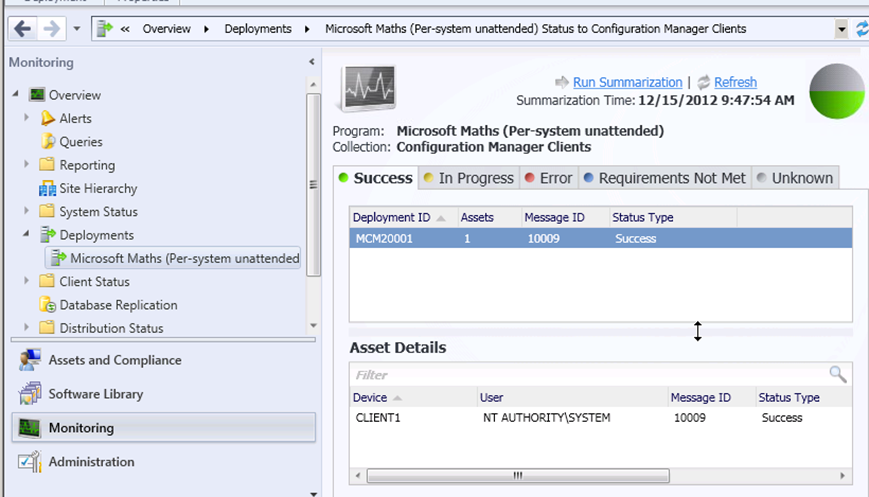Open the Administration workspace
This screenshot has height=497, width=869.
163,462
